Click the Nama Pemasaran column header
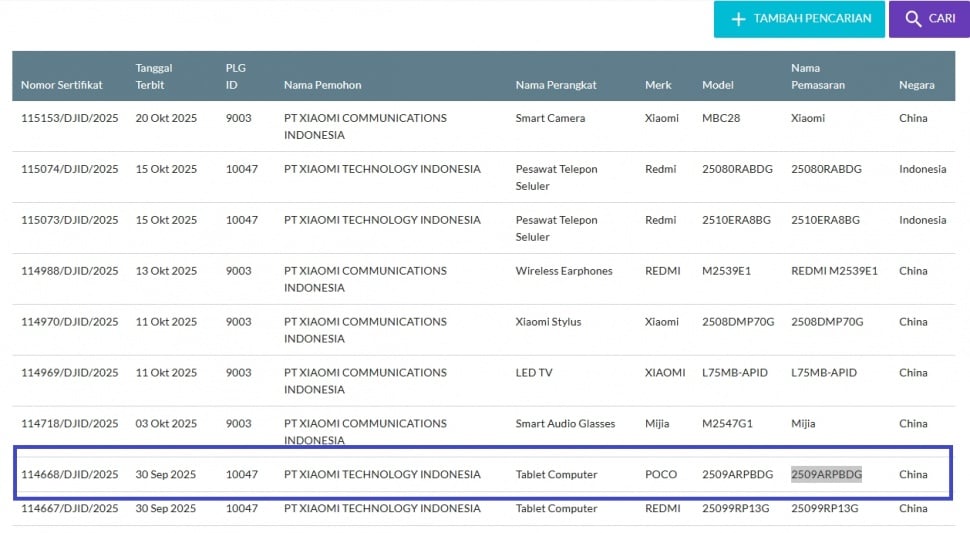 818,76
